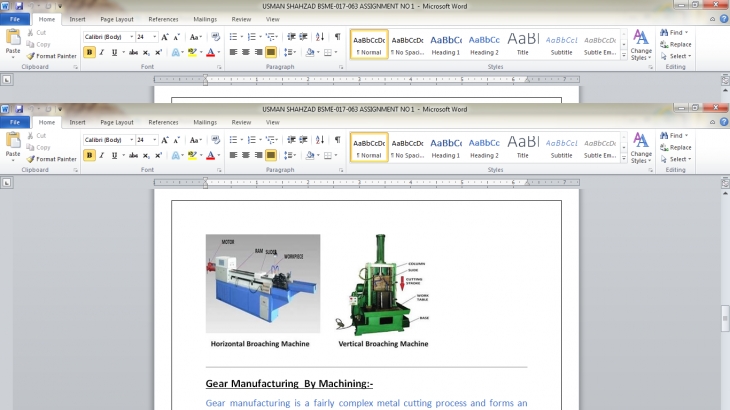The height and width of the screenshot is (410, 730).
Task: Open Word Help icon in front window
Action: click(x=723, y=122)
